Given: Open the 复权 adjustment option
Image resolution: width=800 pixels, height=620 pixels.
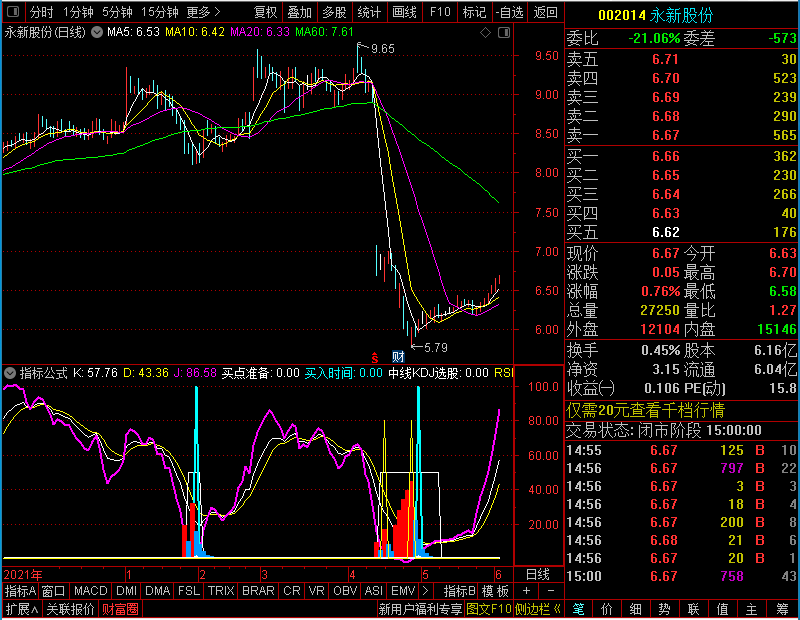Looking at the screenshot, I should pyautogui.click(x=265, y=12).
